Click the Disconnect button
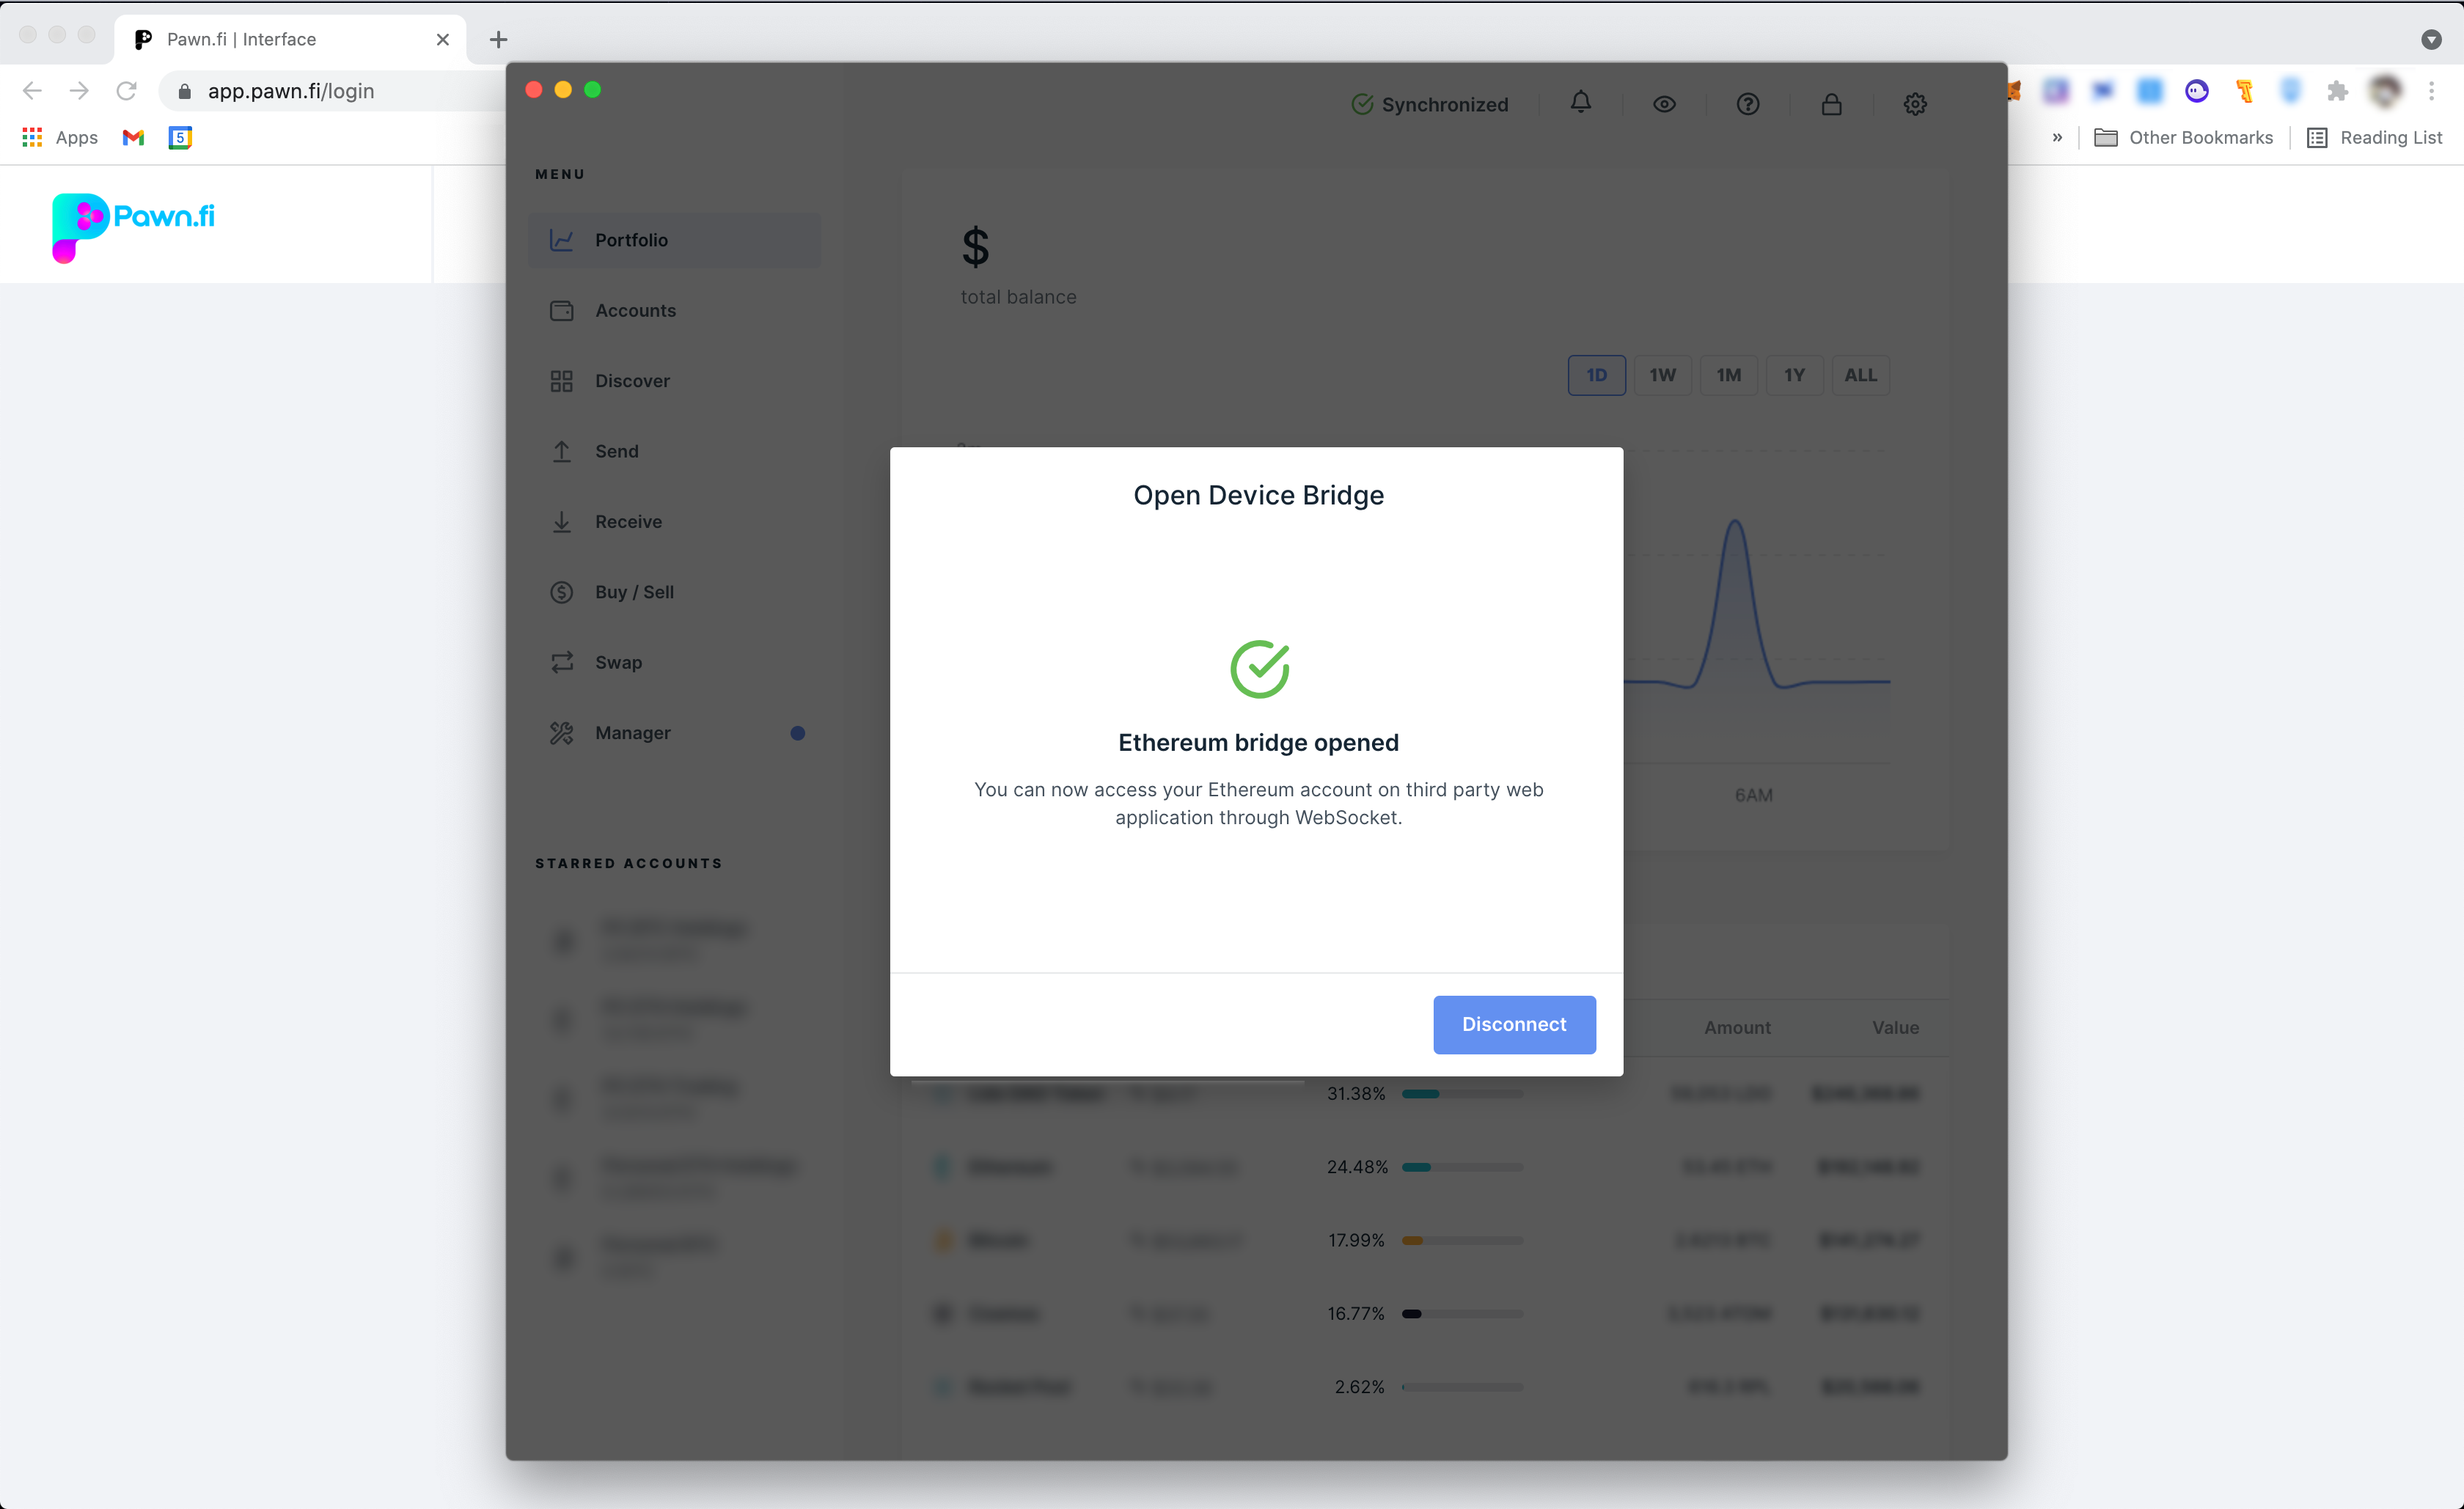The image size is (2464, 1509). click(1514, 1024)
